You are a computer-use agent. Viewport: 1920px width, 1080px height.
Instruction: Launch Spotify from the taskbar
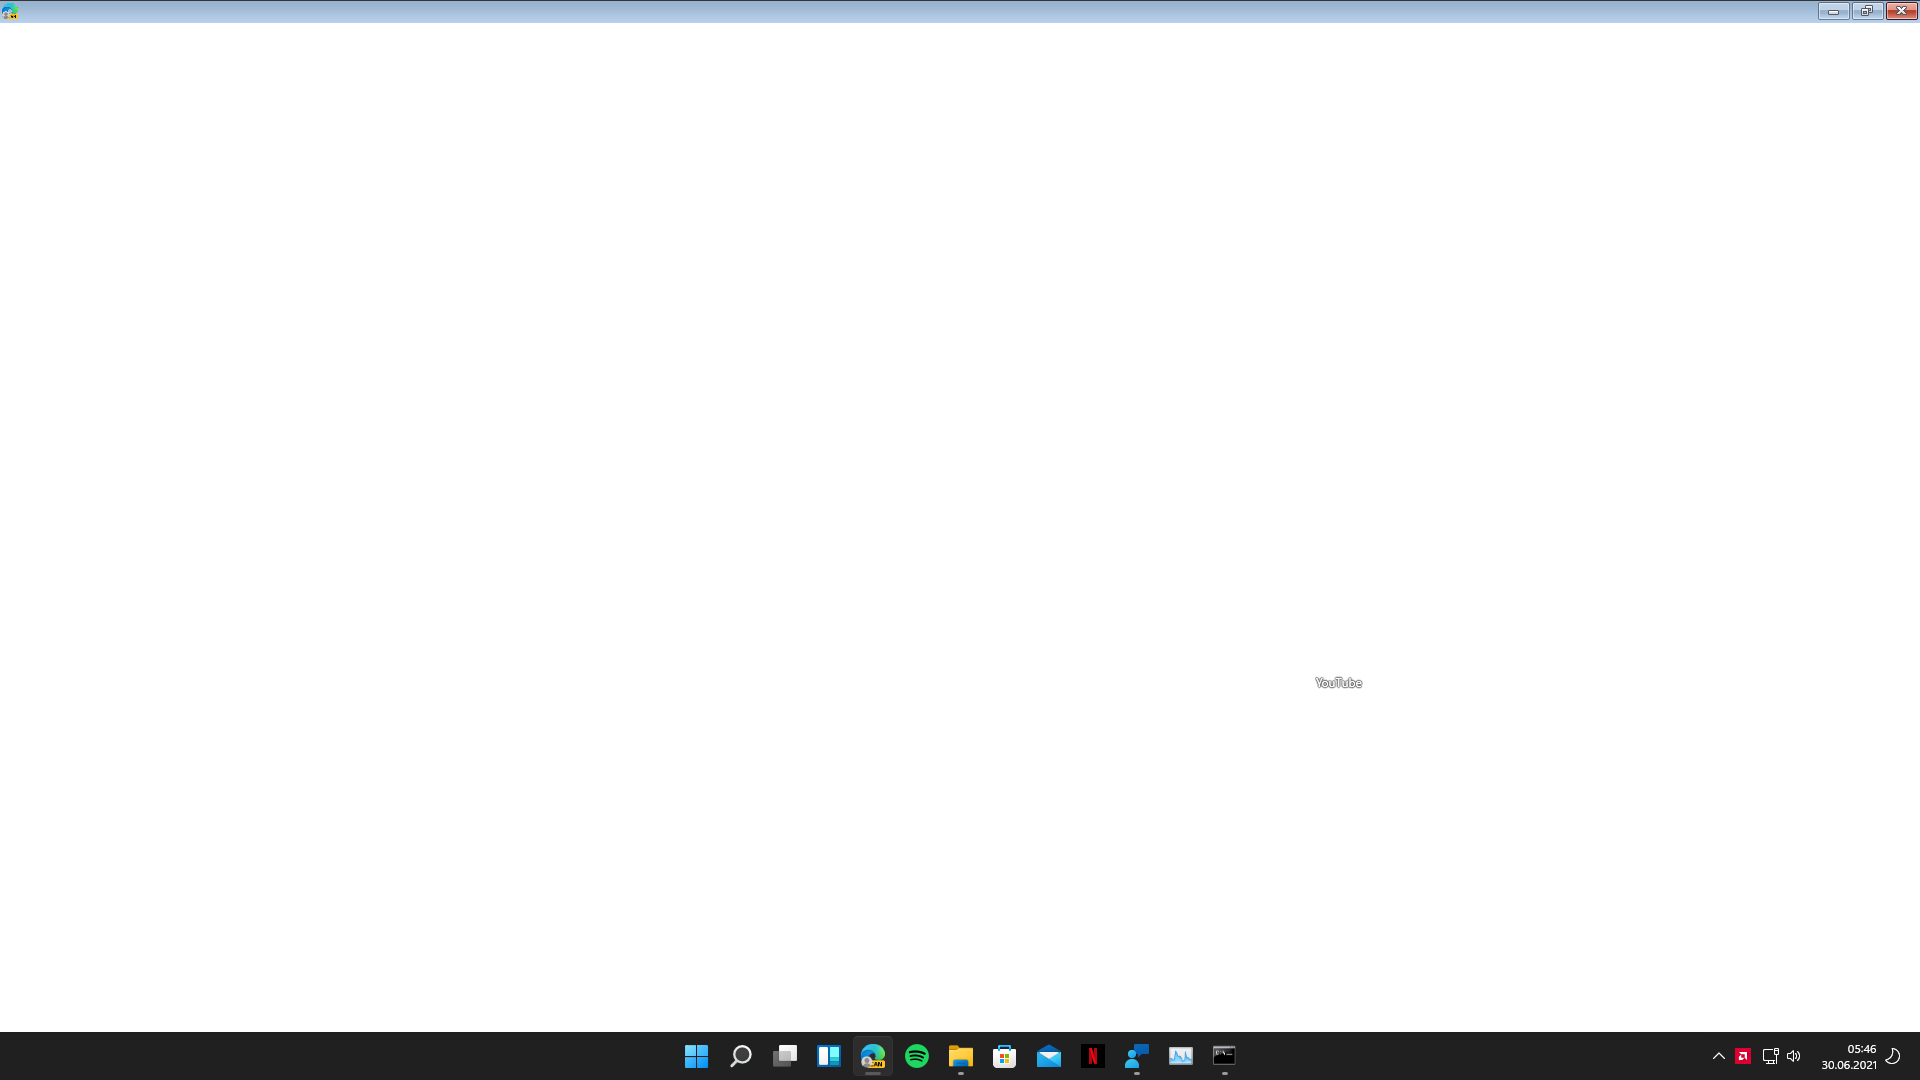click(x=917, y=1056)
